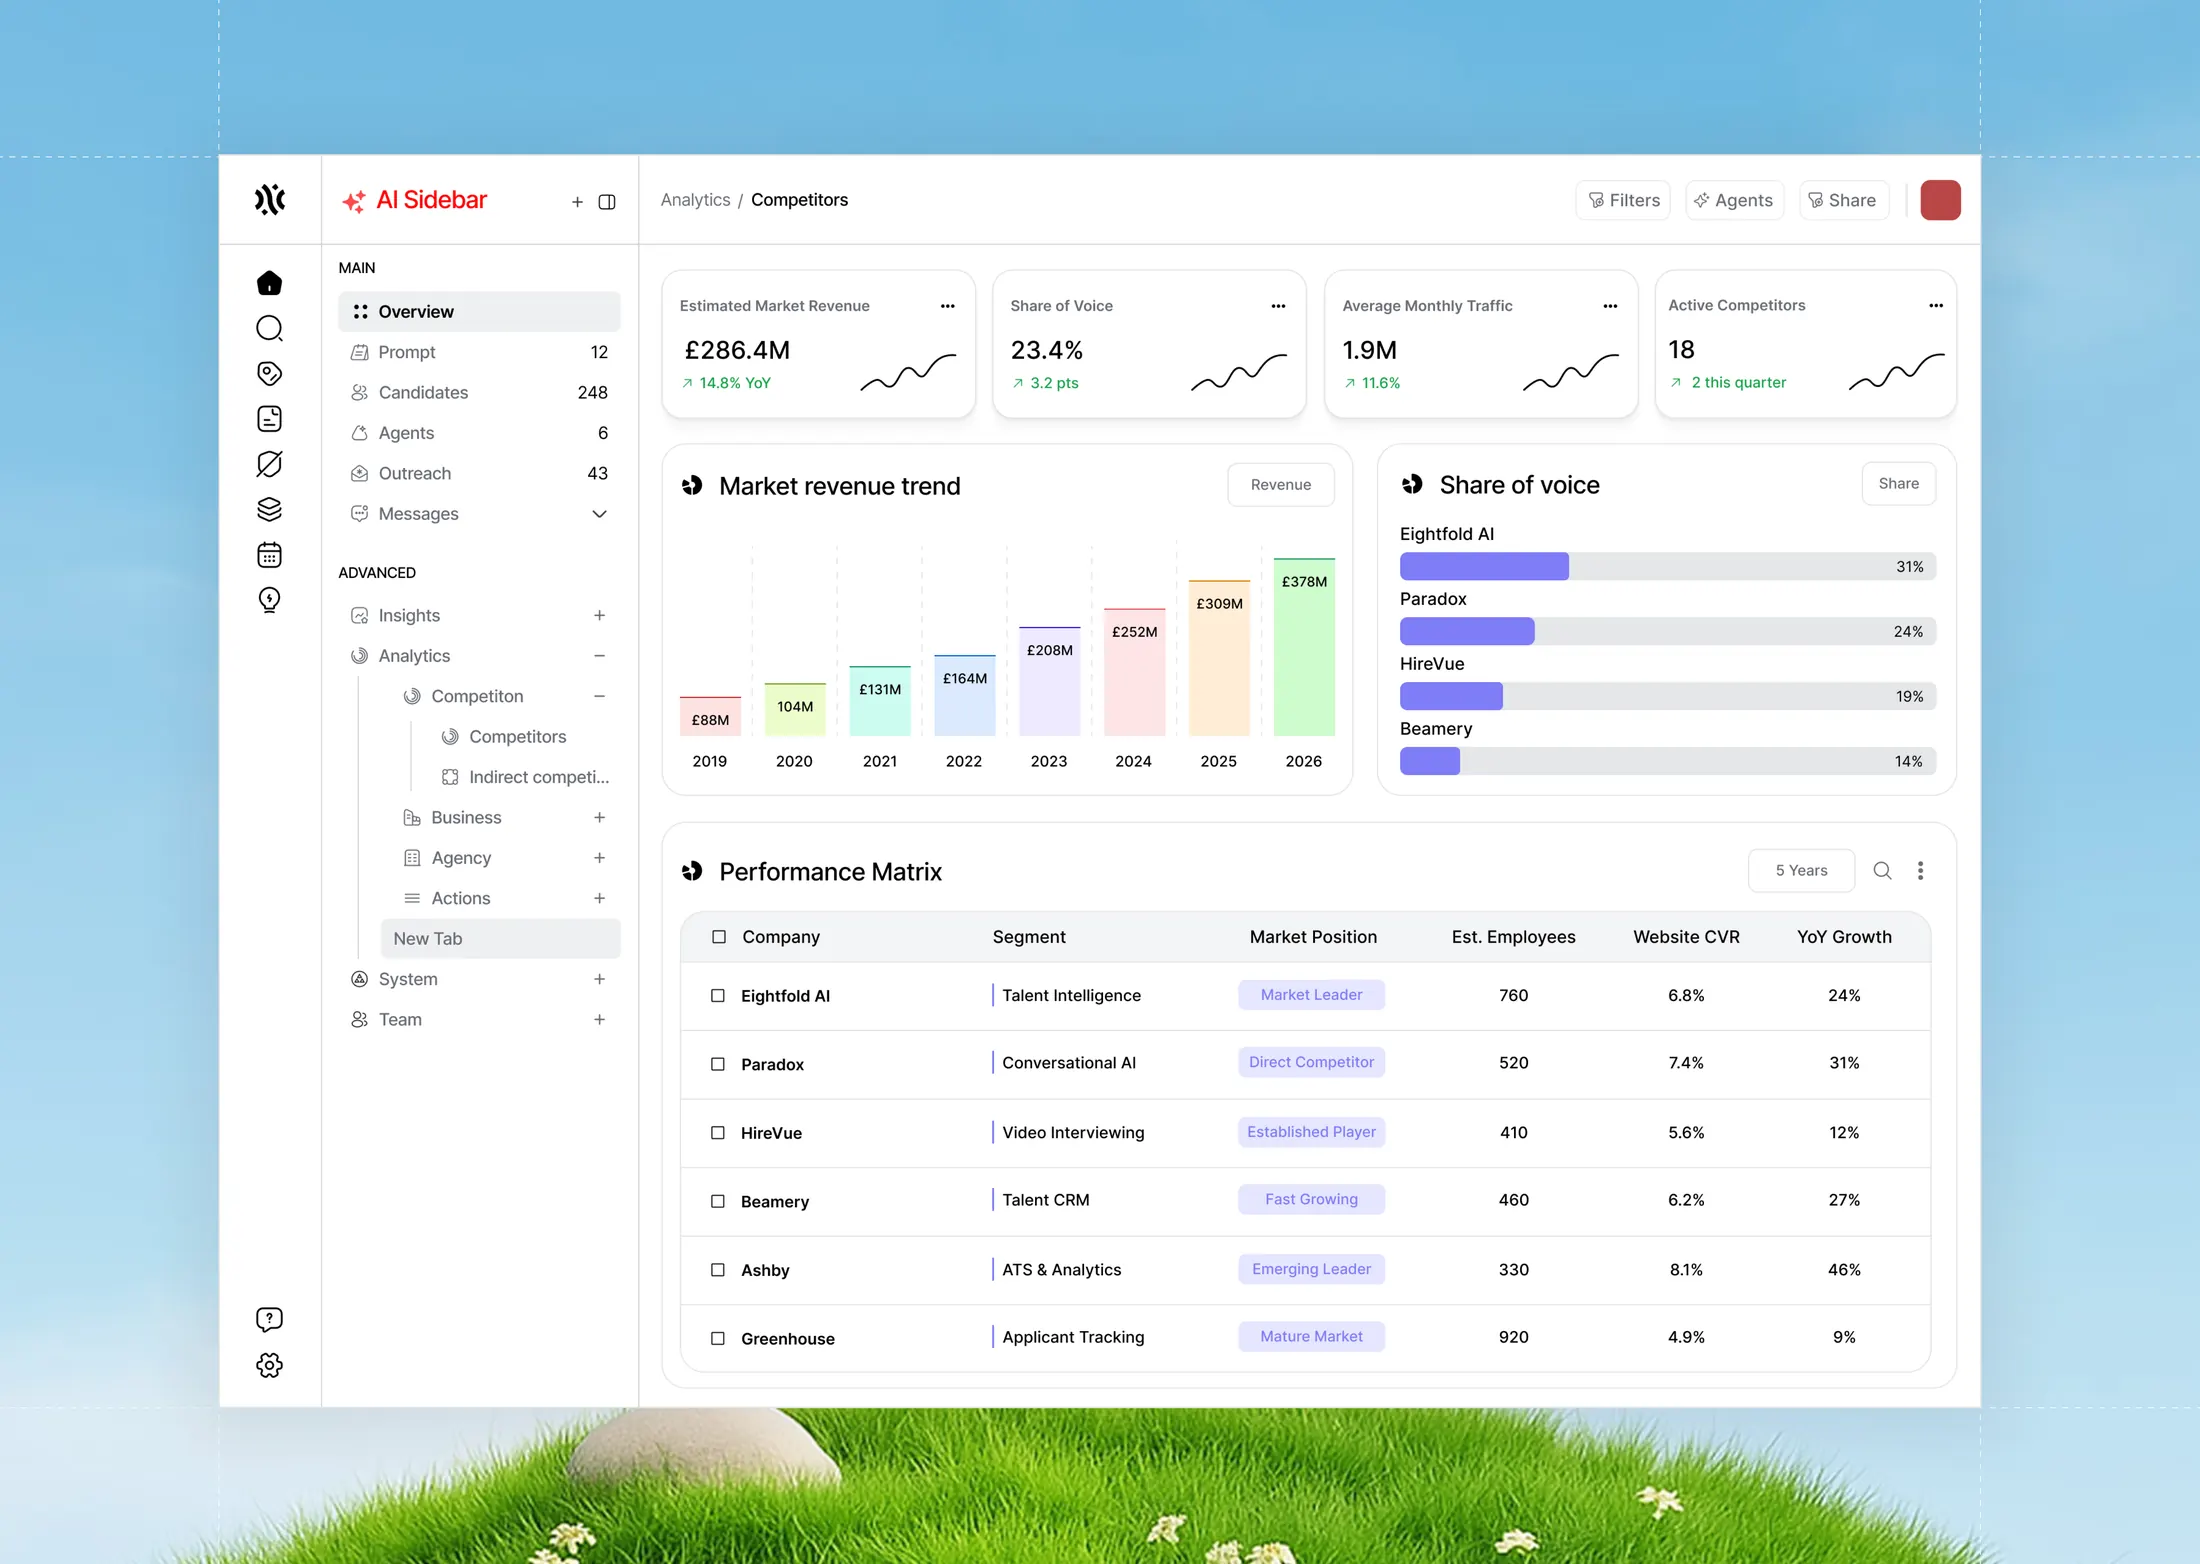Open the Agents sidebar menu item

pyautogui.click(x=479, y=433)
